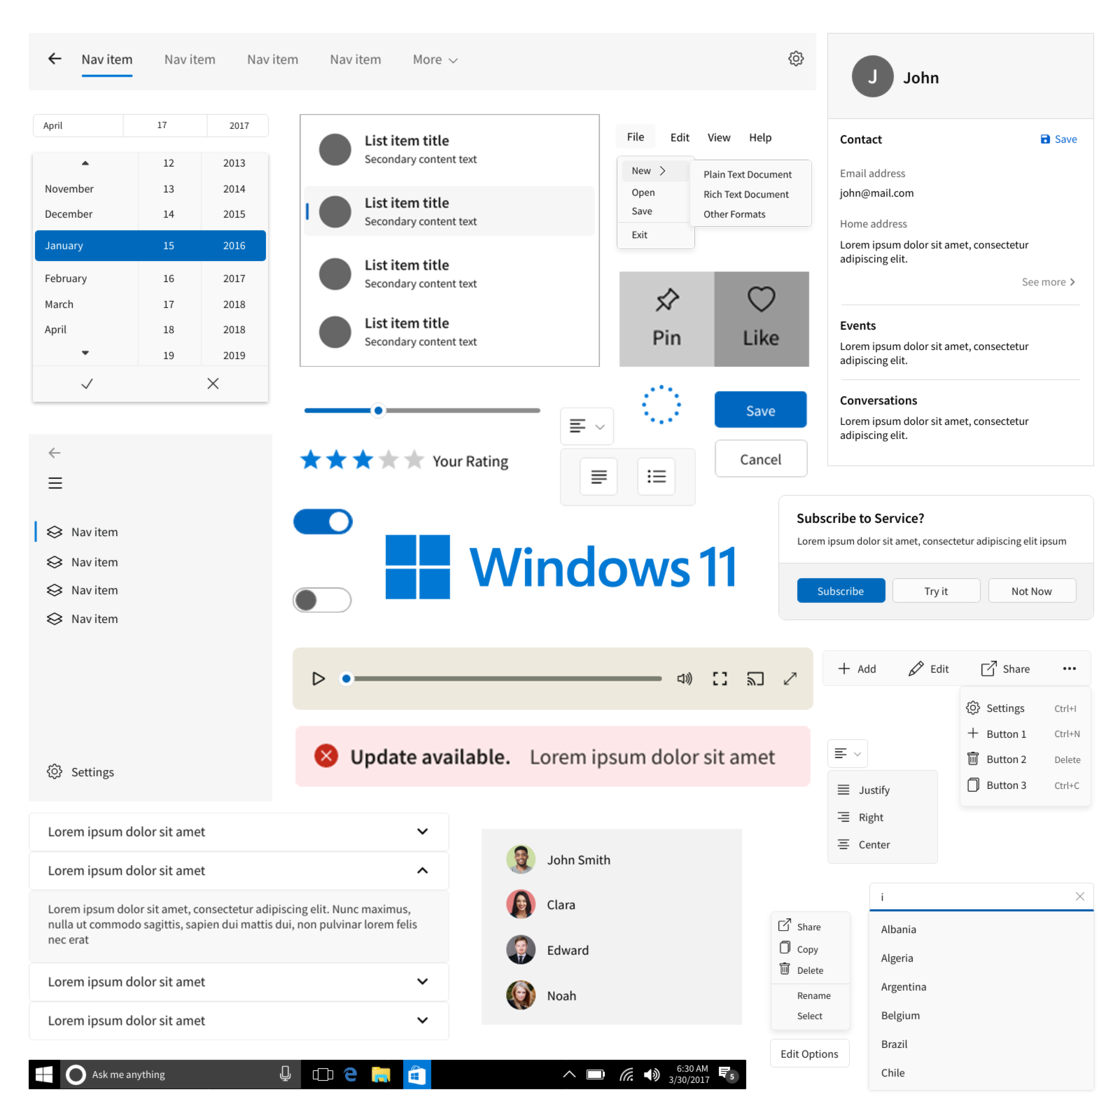The height and width of the screenshot is (1120, 1120).
Task: Choose Delete in the small context menu
Action: tap(801, 969)
